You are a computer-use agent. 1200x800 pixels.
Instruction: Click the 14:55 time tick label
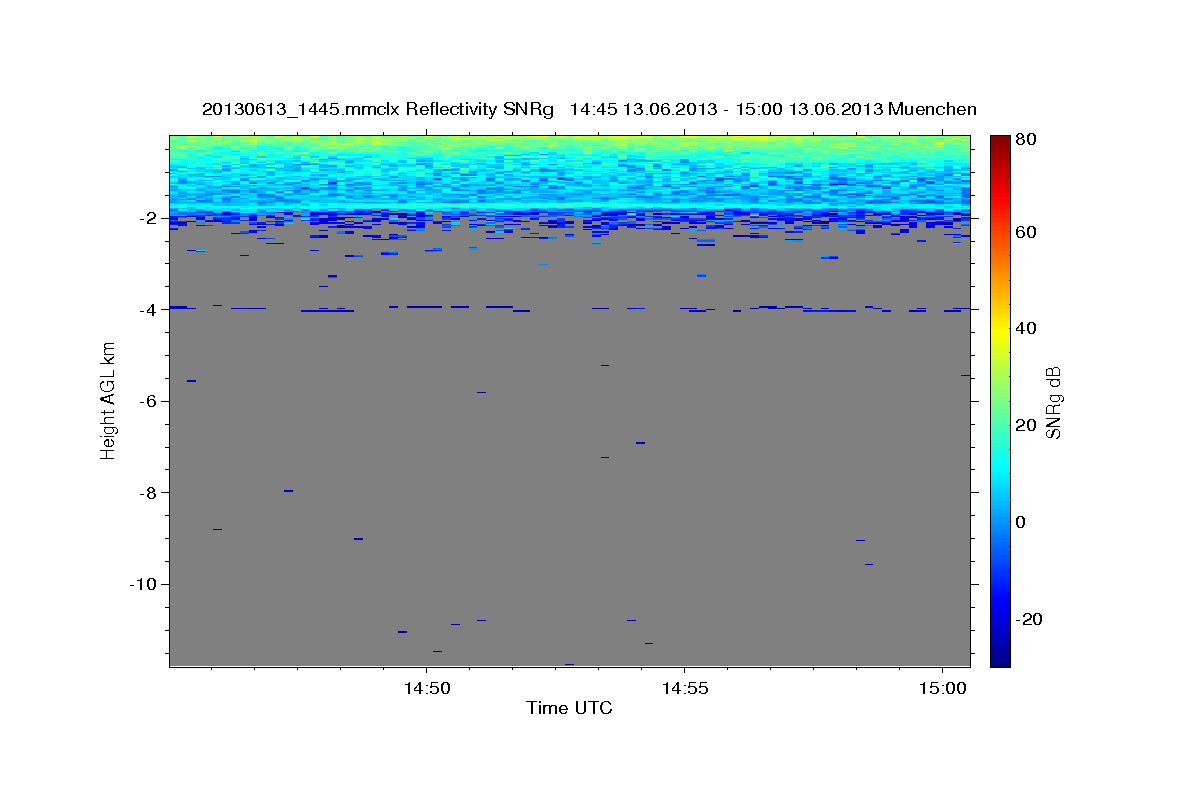[x=684, y=688]
